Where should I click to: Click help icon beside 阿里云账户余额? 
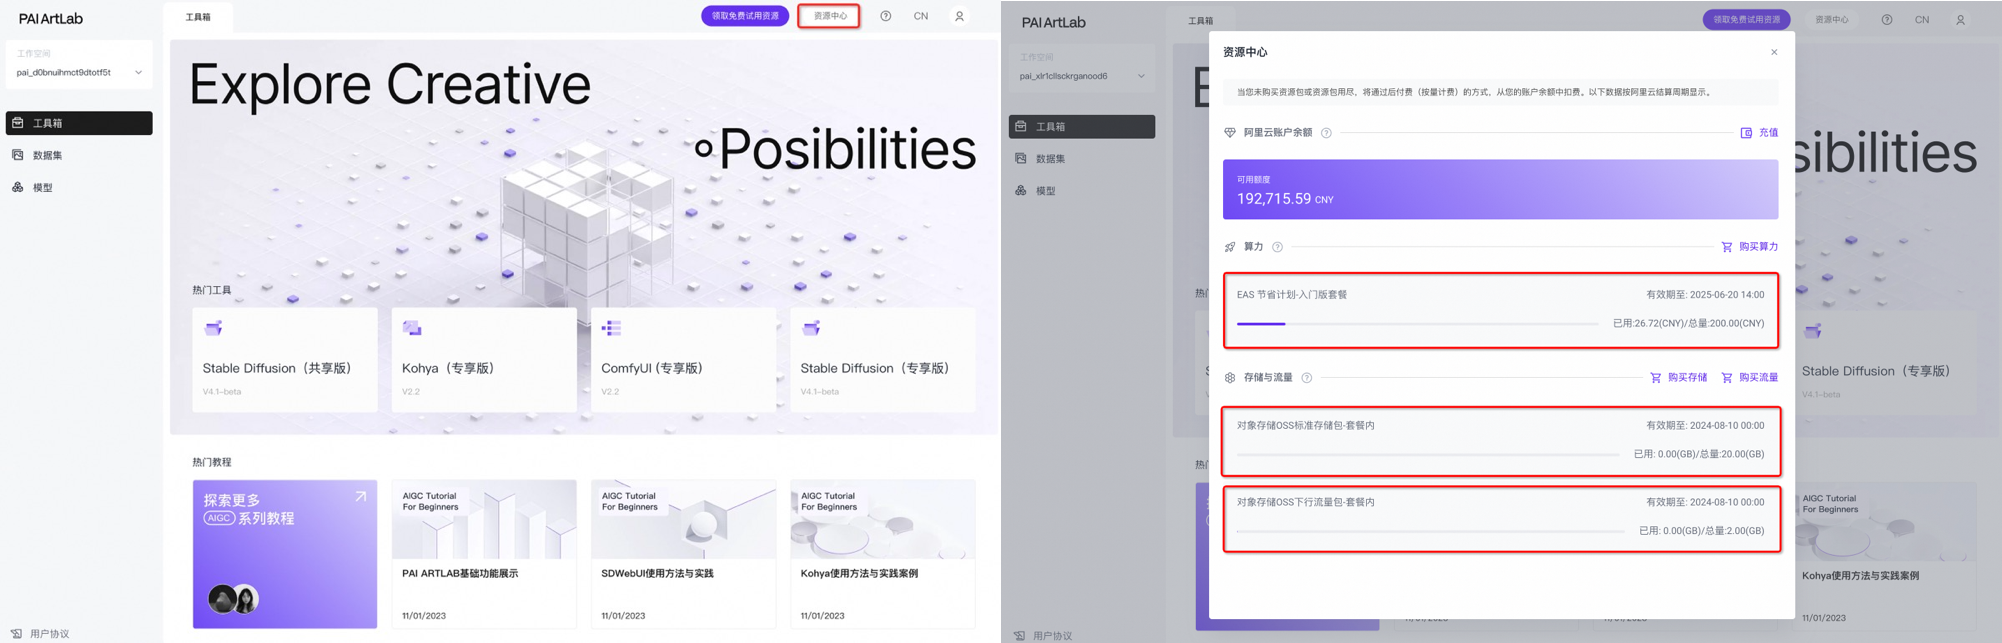pyautogui.click(x=1326, y=133)
